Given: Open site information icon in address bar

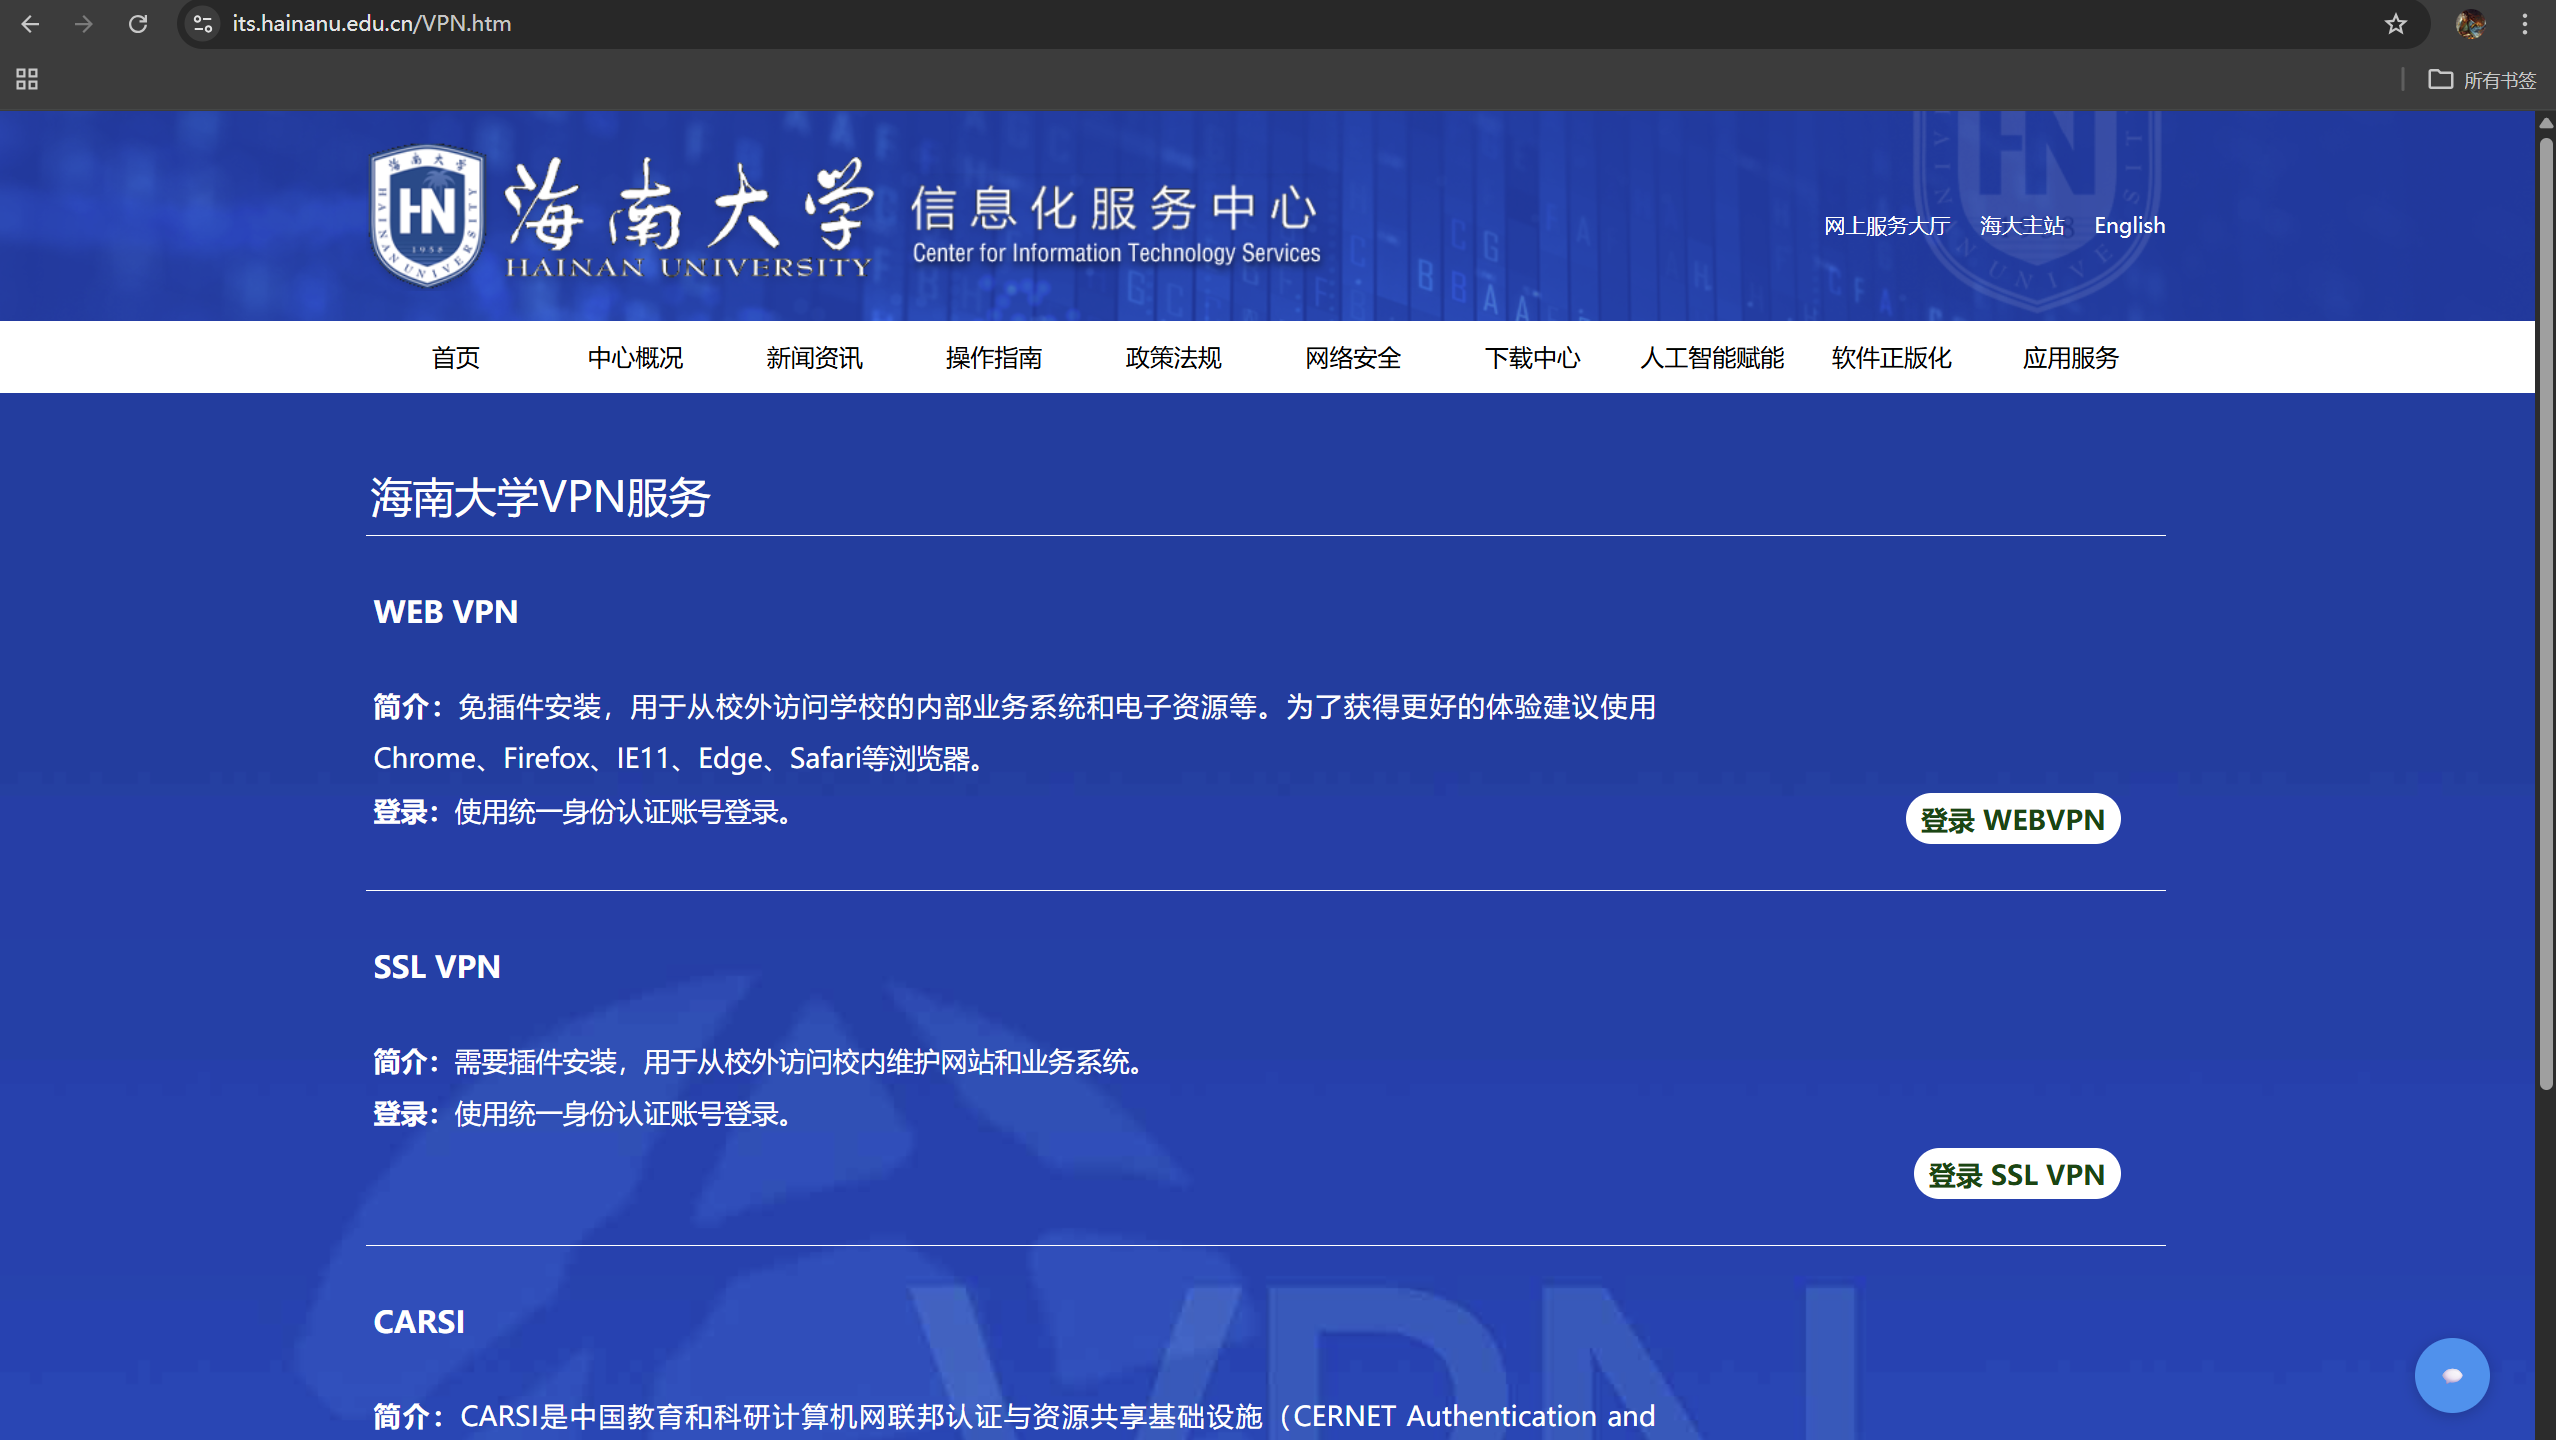Looking at the screenshot, I should [203, 24].
